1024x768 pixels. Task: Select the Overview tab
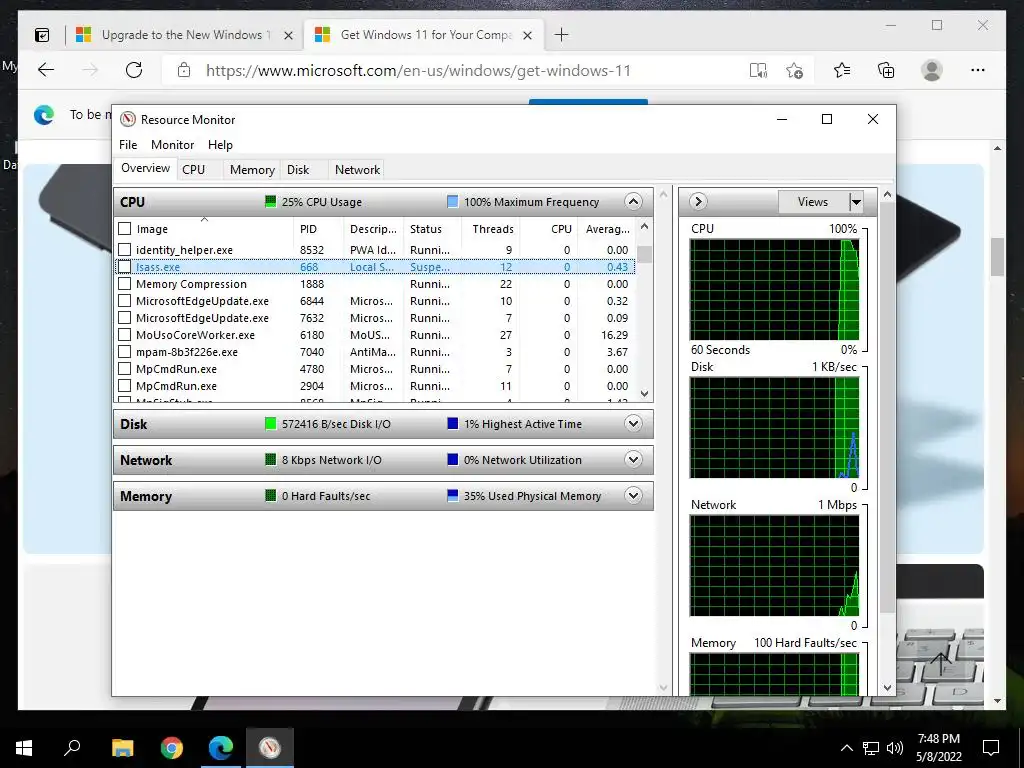point(145,168)
